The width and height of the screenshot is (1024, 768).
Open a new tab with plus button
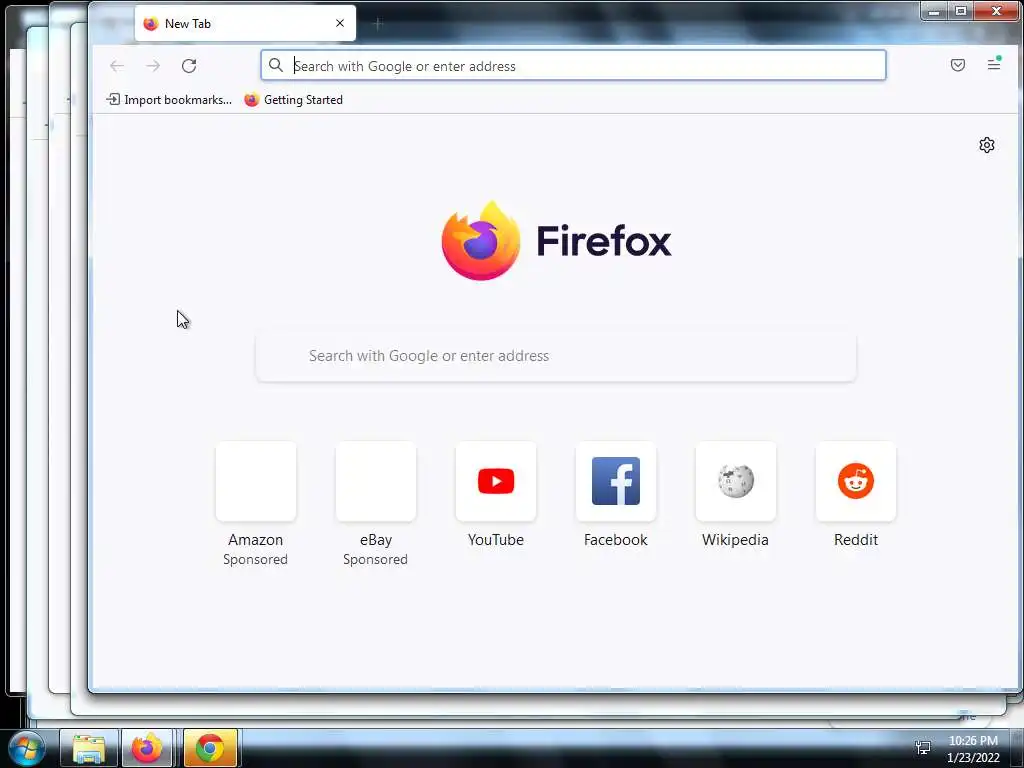(x=377, y=24)
